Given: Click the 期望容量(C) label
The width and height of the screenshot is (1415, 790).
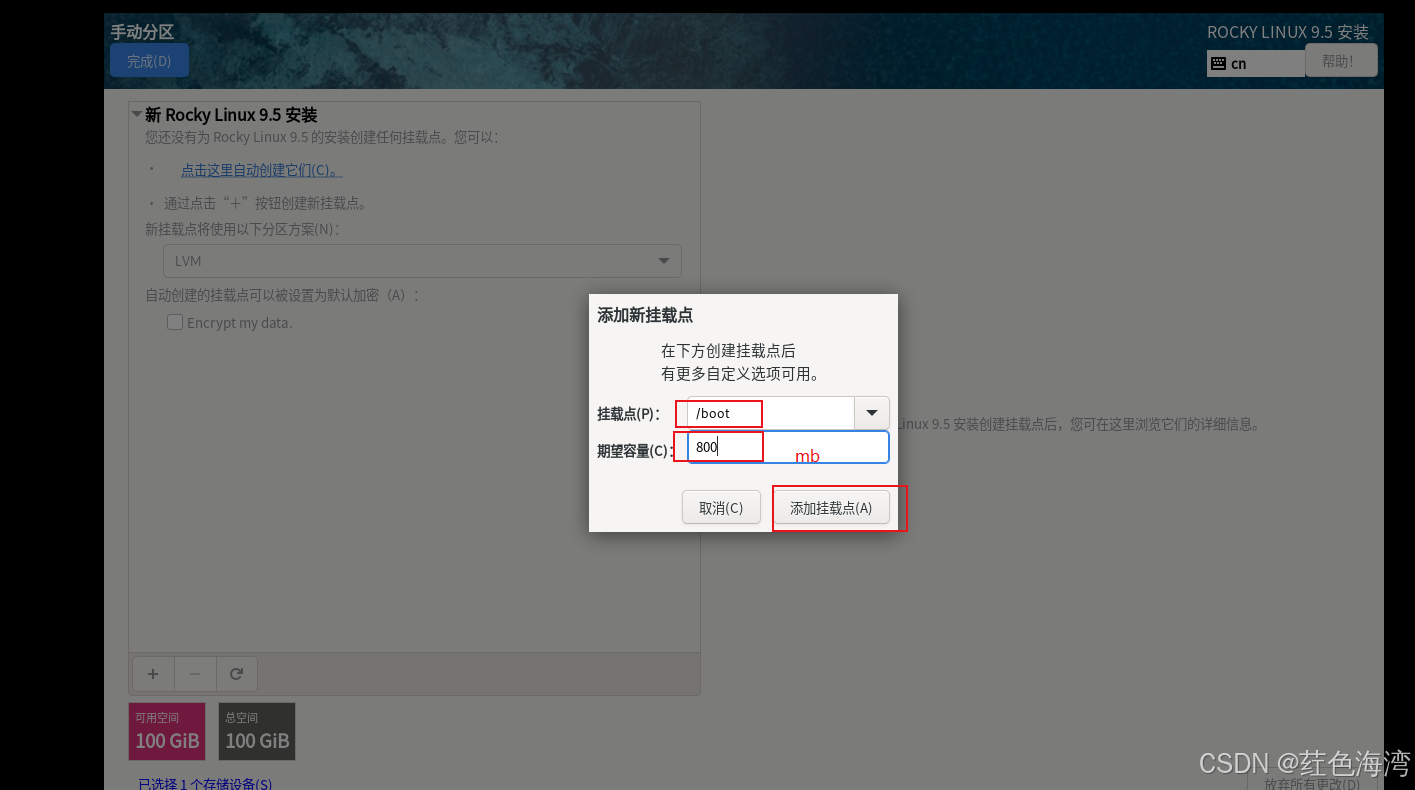Looking at the screenshot, I should (x=636, y=451).
